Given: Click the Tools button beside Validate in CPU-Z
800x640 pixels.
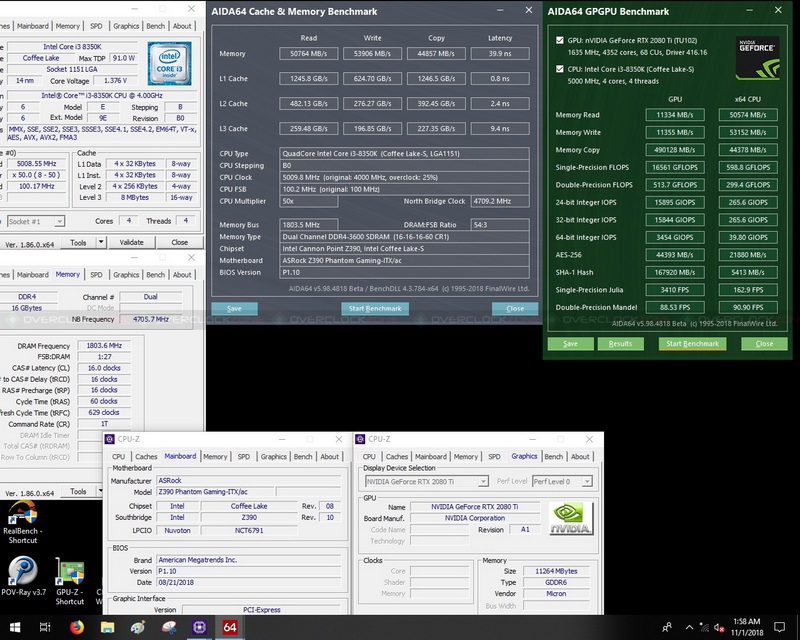Looking at the screenshot, I should [78, 242].
